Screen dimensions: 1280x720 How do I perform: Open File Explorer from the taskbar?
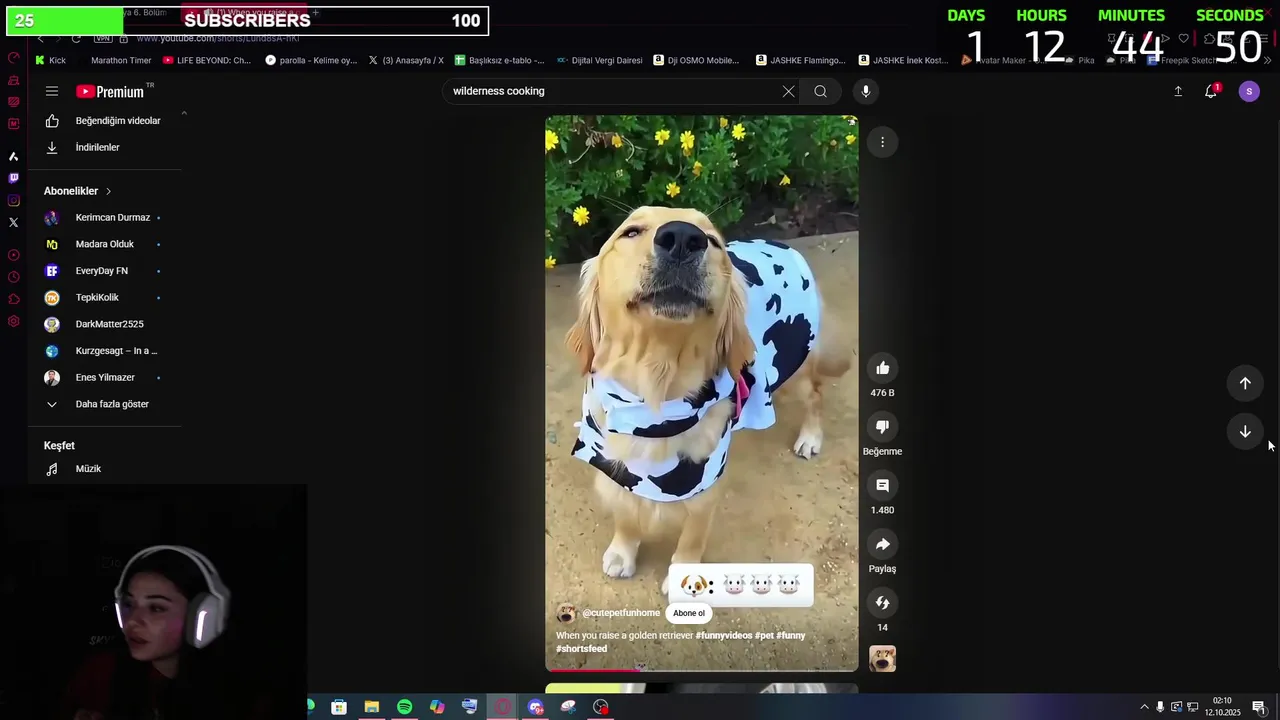pos(372,707)
